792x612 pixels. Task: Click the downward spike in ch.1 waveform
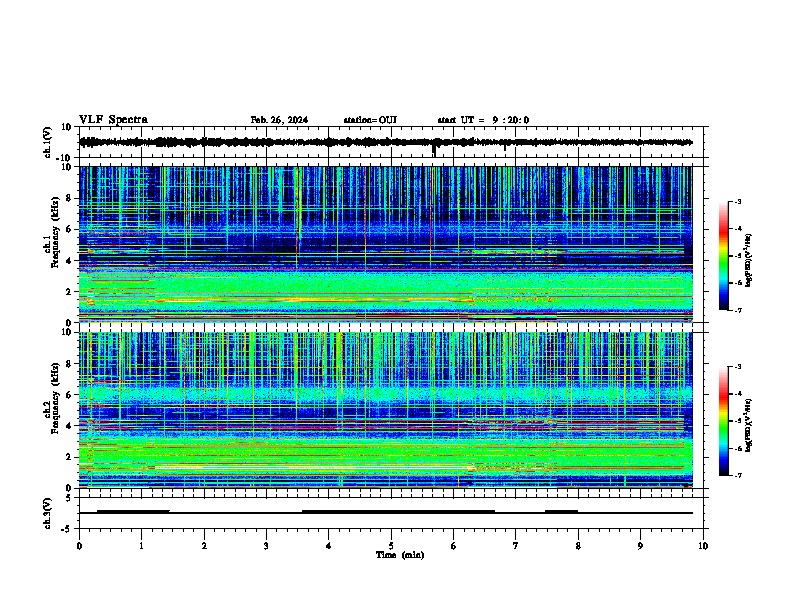click(434, 149)
